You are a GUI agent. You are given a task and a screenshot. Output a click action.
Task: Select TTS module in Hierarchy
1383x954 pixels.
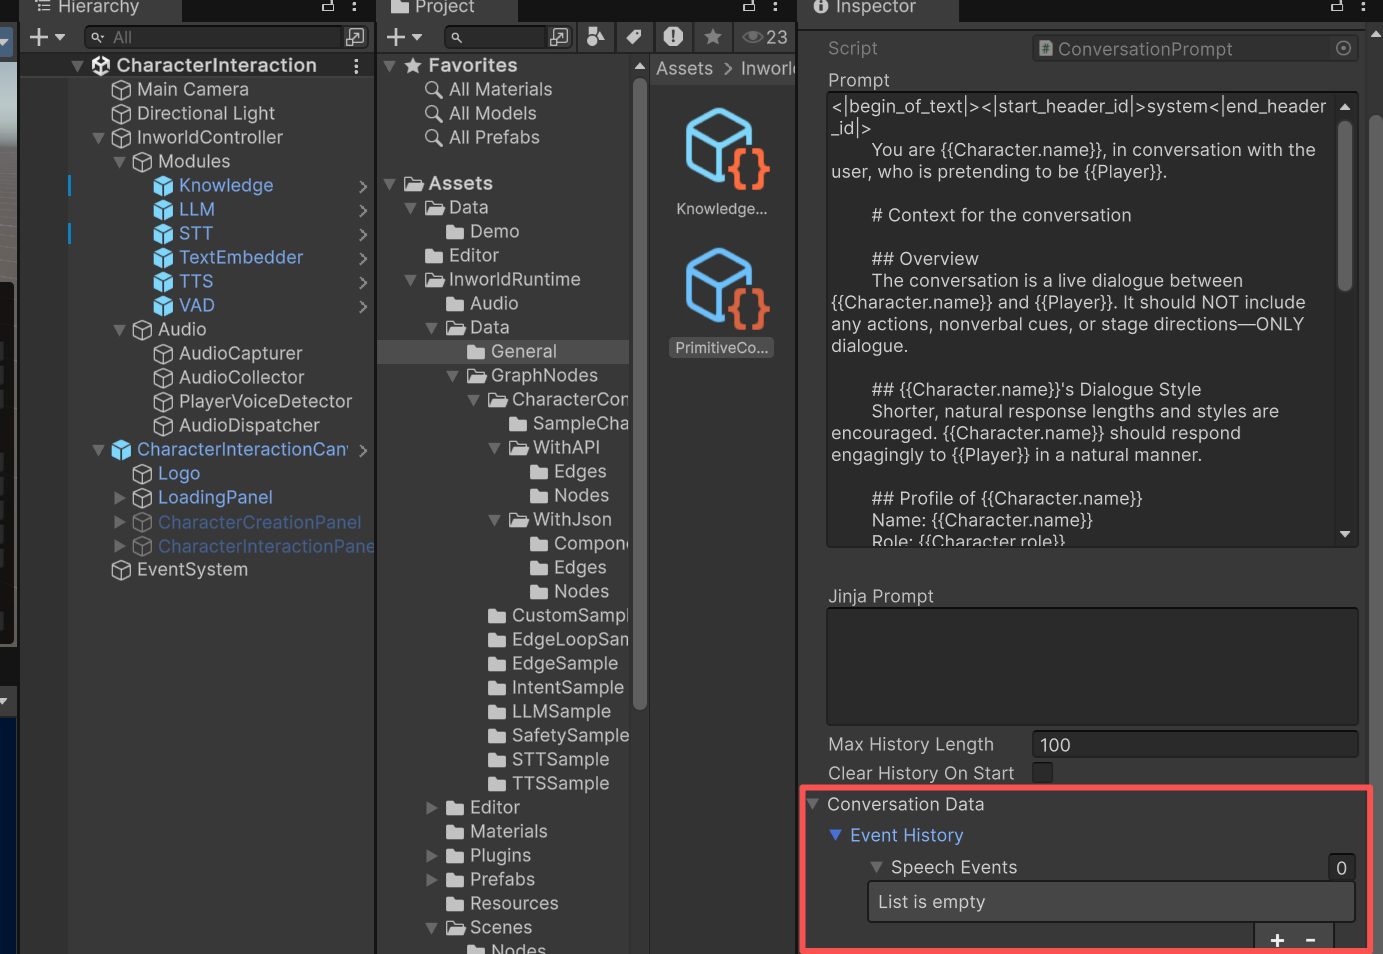196,281
